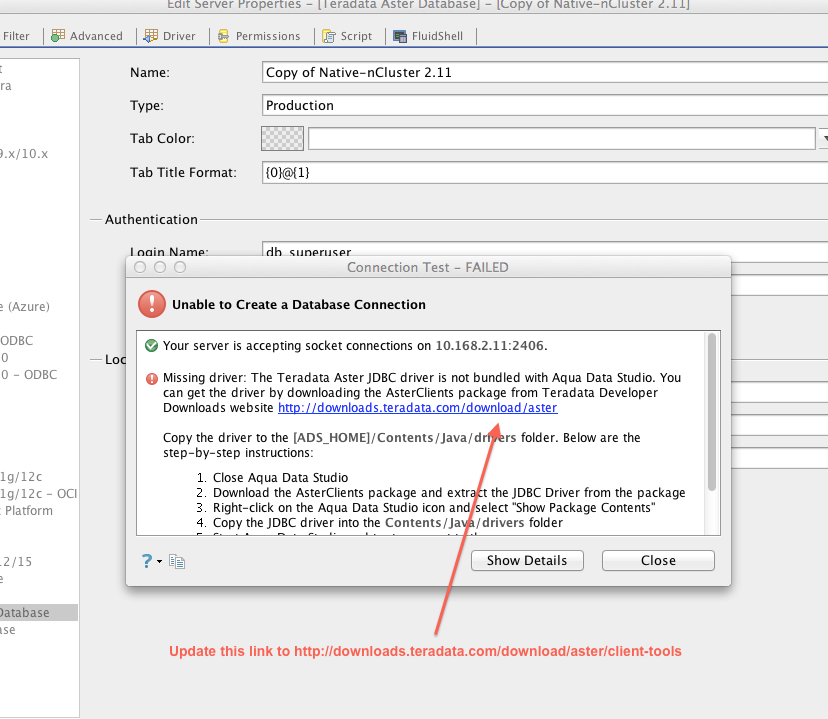This screenshot has width=828, height=719.
Task: Switch to the Script tab
Action: coord(347,36)
